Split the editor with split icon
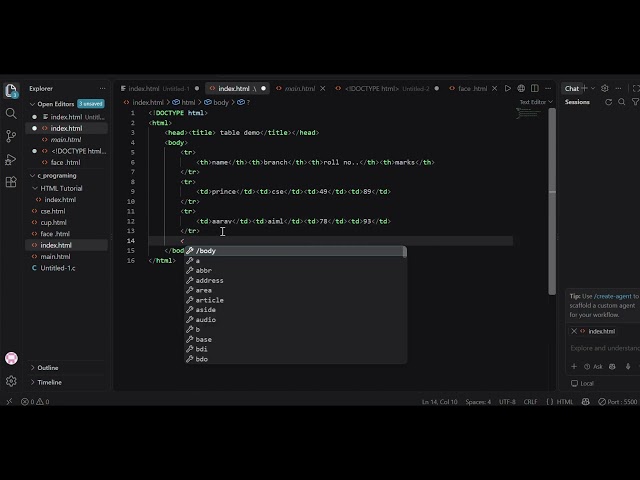640x480 pixels. [534, 88]
